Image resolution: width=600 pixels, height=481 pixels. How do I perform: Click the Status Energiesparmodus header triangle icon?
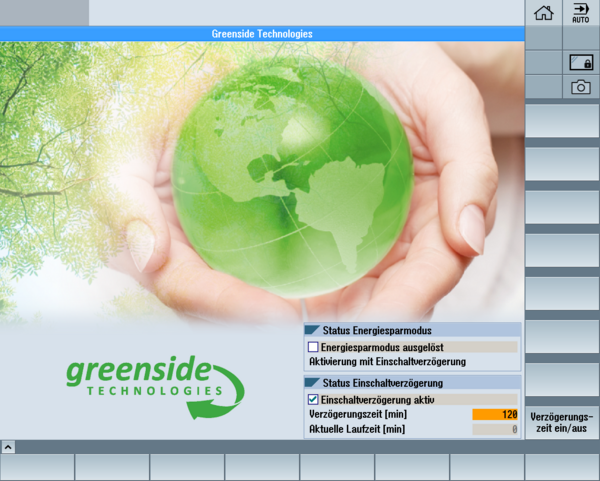pyautogui.click(x=312, y=329)
